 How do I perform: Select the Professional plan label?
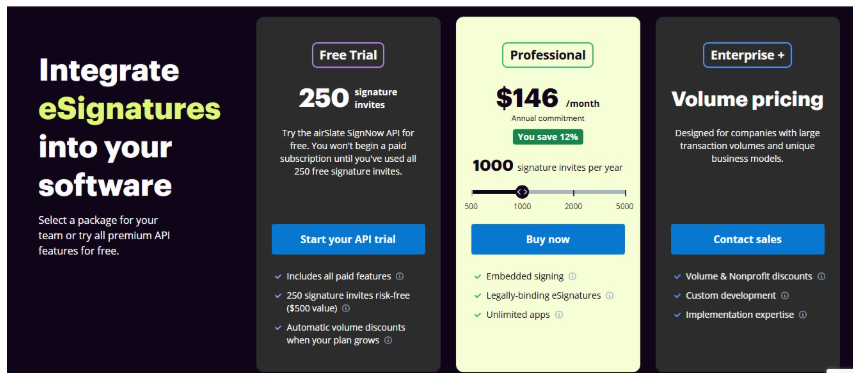pos(548,55)
